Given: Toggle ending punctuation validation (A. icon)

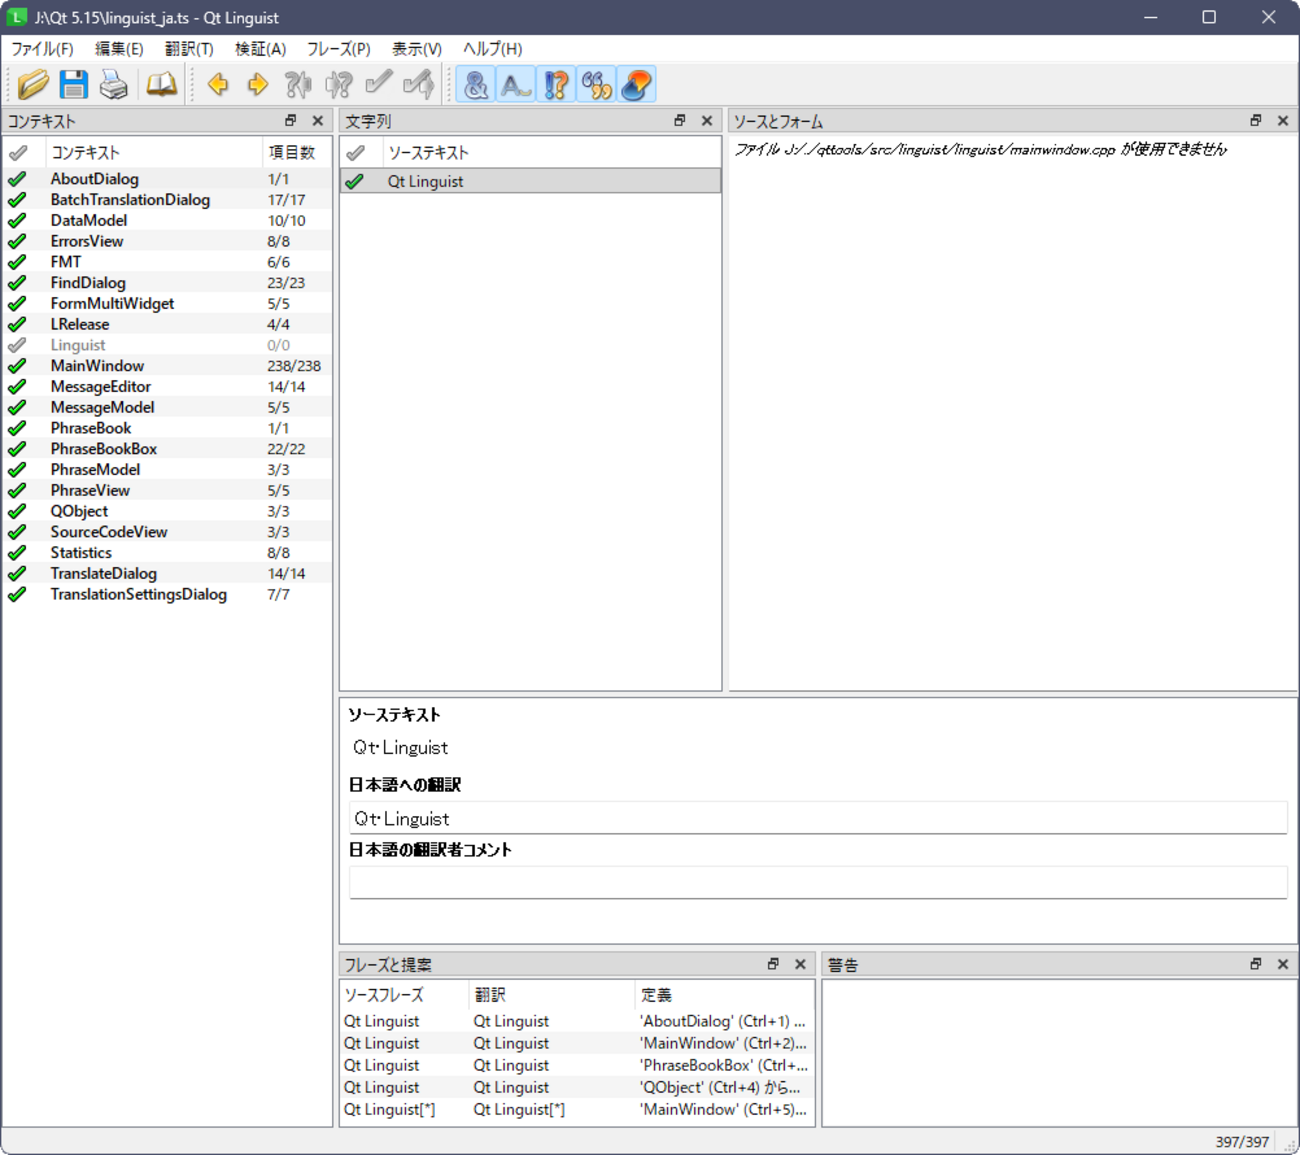Looking at the screenshot, I should (516, 85).
